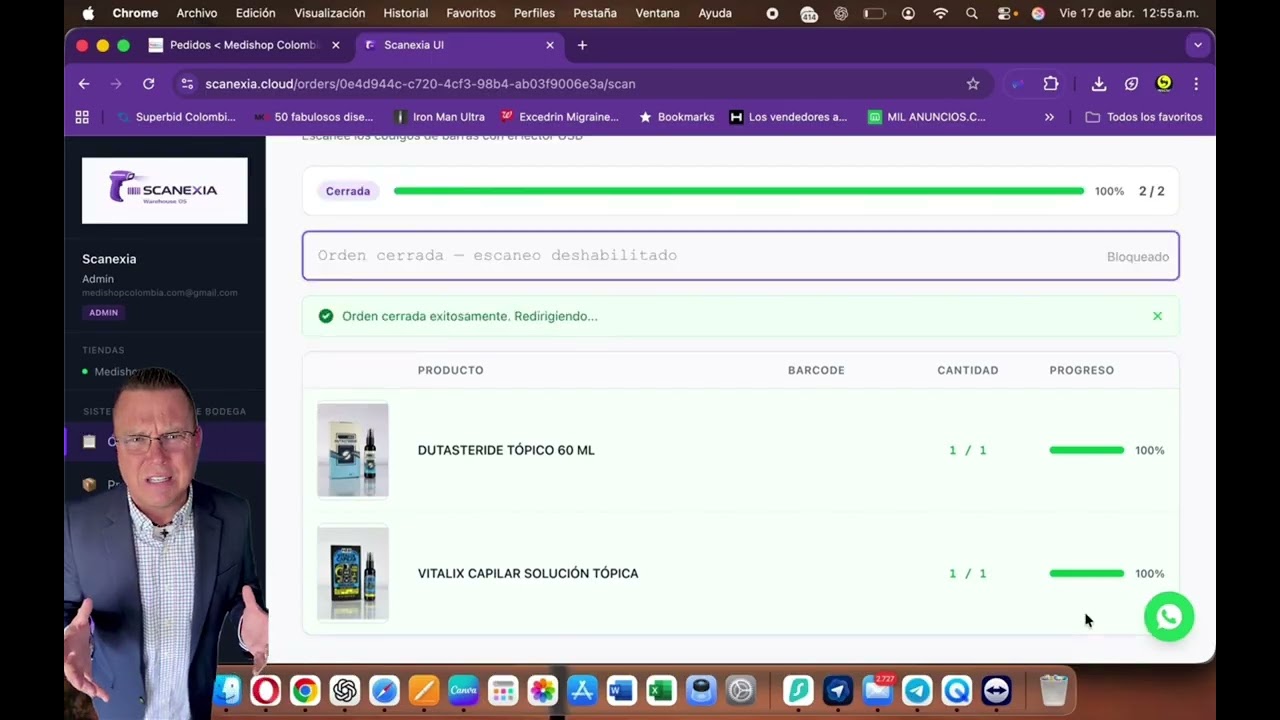Bookmark this page with the star icon
The image size is (1280, 720).
[973, 84]
